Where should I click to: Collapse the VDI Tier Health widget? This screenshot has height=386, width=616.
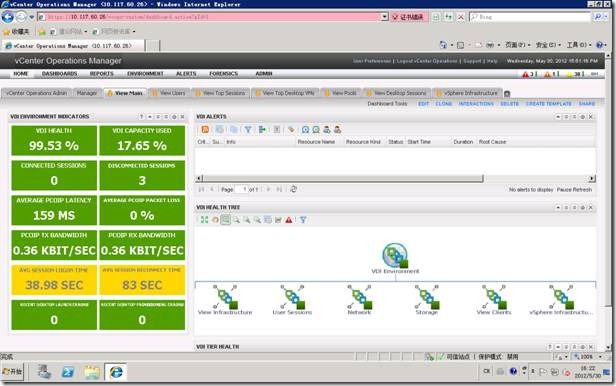click(x=558, y=347)
